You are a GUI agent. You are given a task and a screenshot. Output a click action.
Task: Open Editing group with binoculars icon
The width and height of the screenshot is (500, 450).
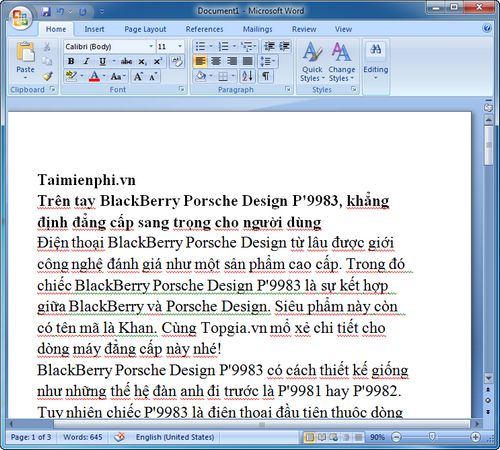pyautogui.click(x=376, y=50)
